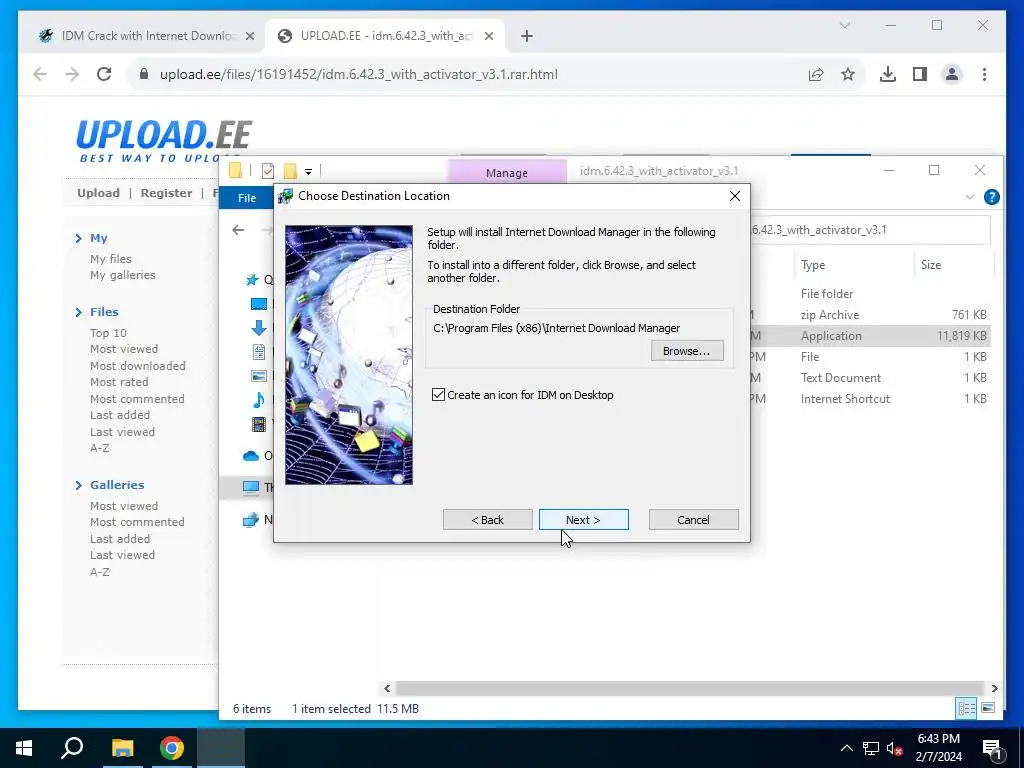The image size is (1024, 768).
Task: Open Chrome downloads tray icon
Action: point(888,74)
